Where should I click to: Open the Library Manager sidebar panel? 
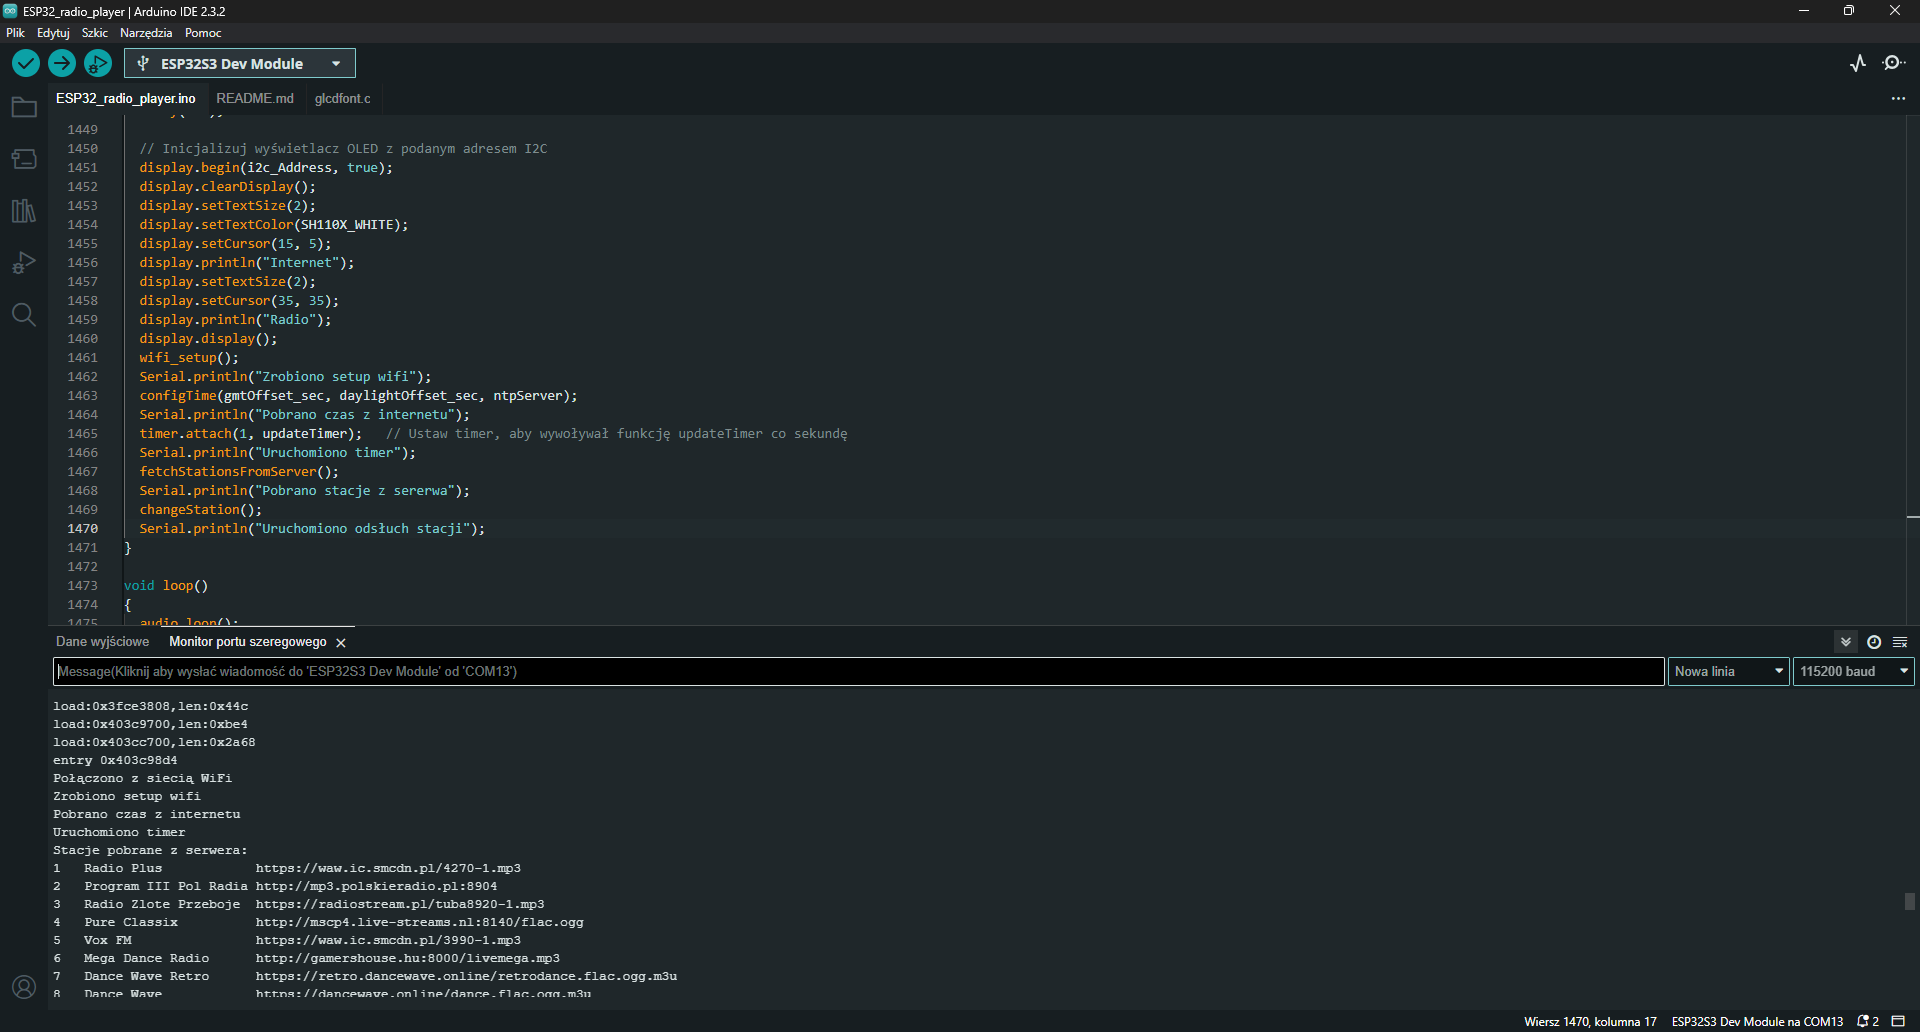tap(24, 211)
